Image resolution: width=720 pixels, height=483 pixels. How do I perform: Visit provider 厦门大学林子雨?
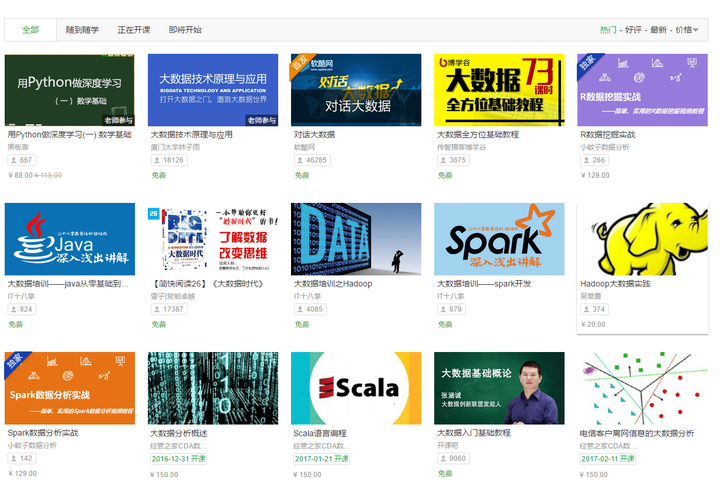pos(175,147)
